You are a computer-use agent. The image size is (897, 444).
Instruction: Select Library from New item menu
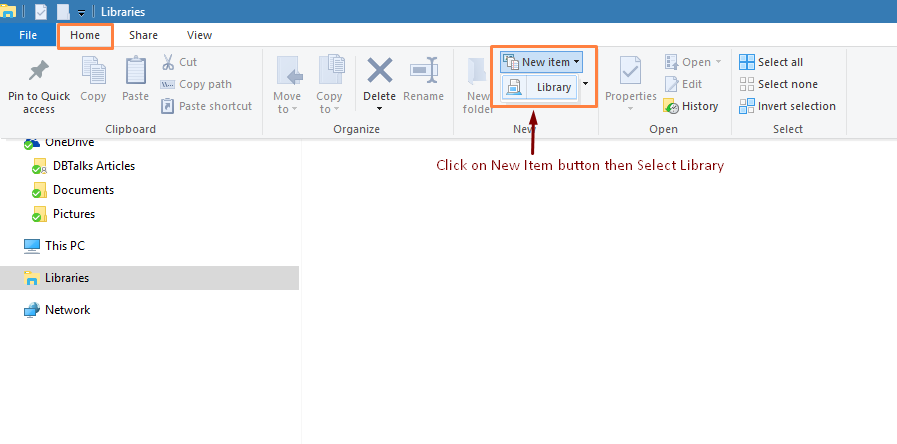click(539, 87)
